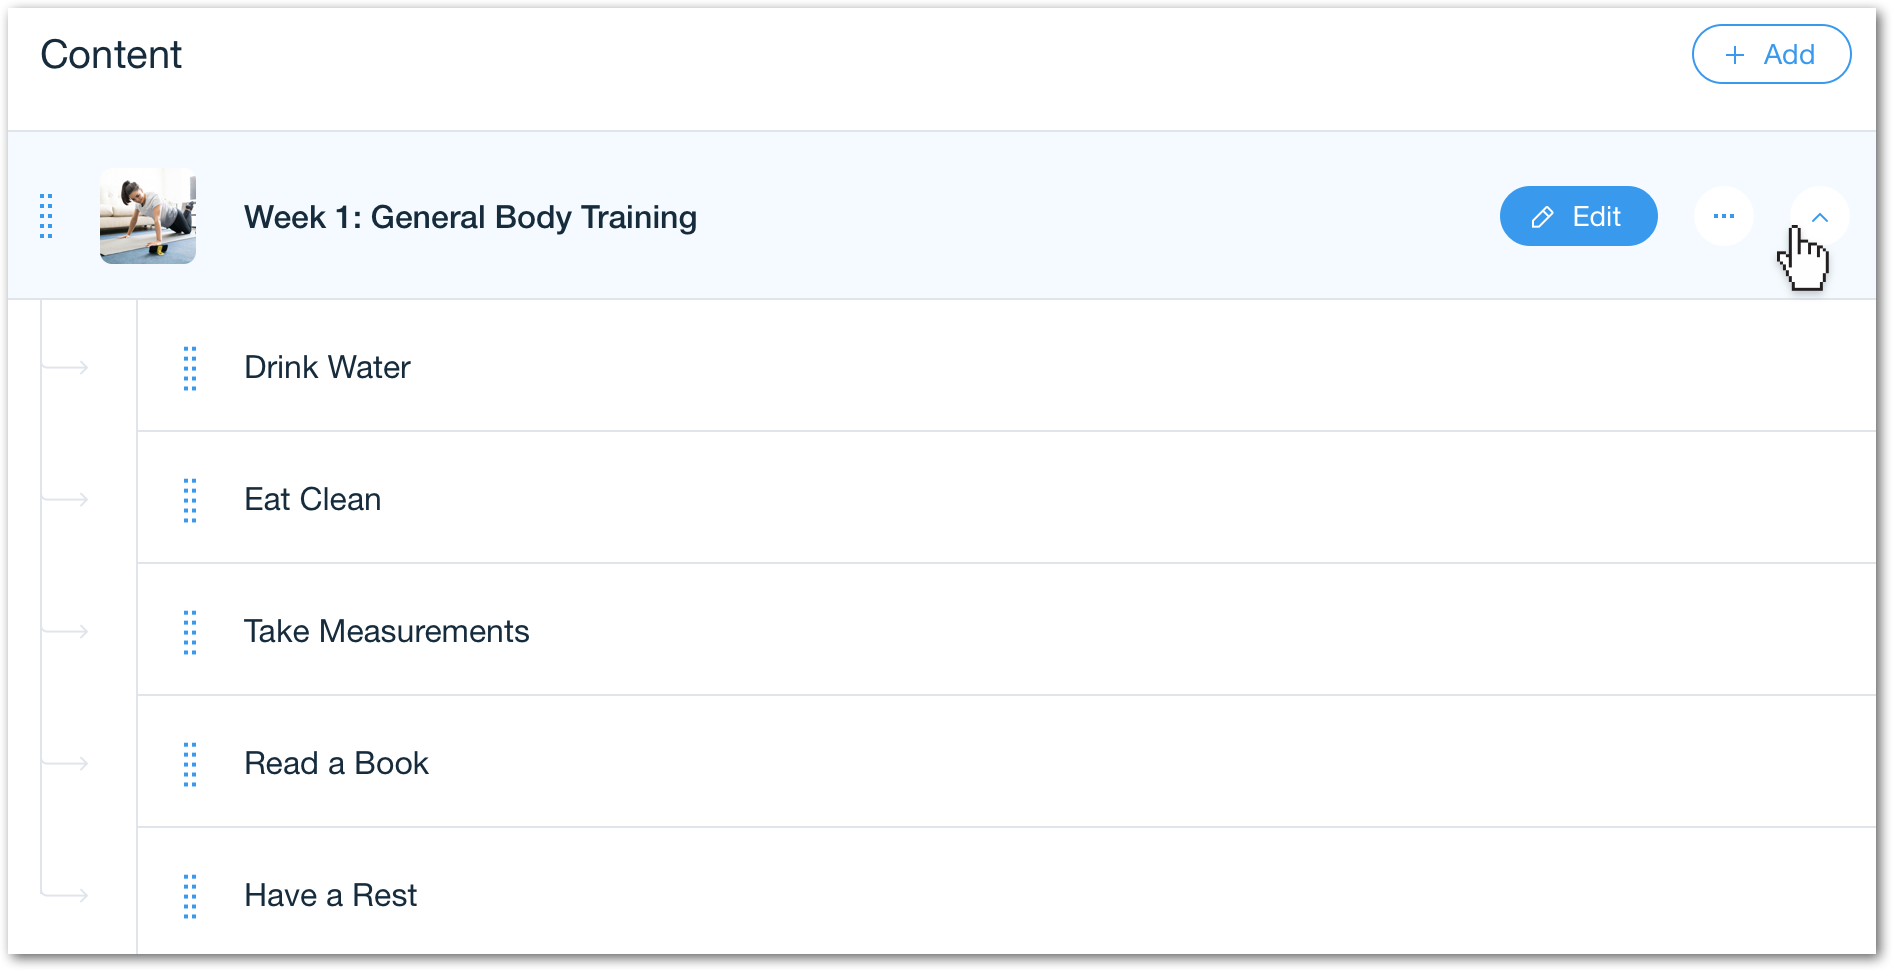Click the Week 1 workout thumbnail image
The width and height of the screenshot is (1892, 970).
[x=148, y=216]
